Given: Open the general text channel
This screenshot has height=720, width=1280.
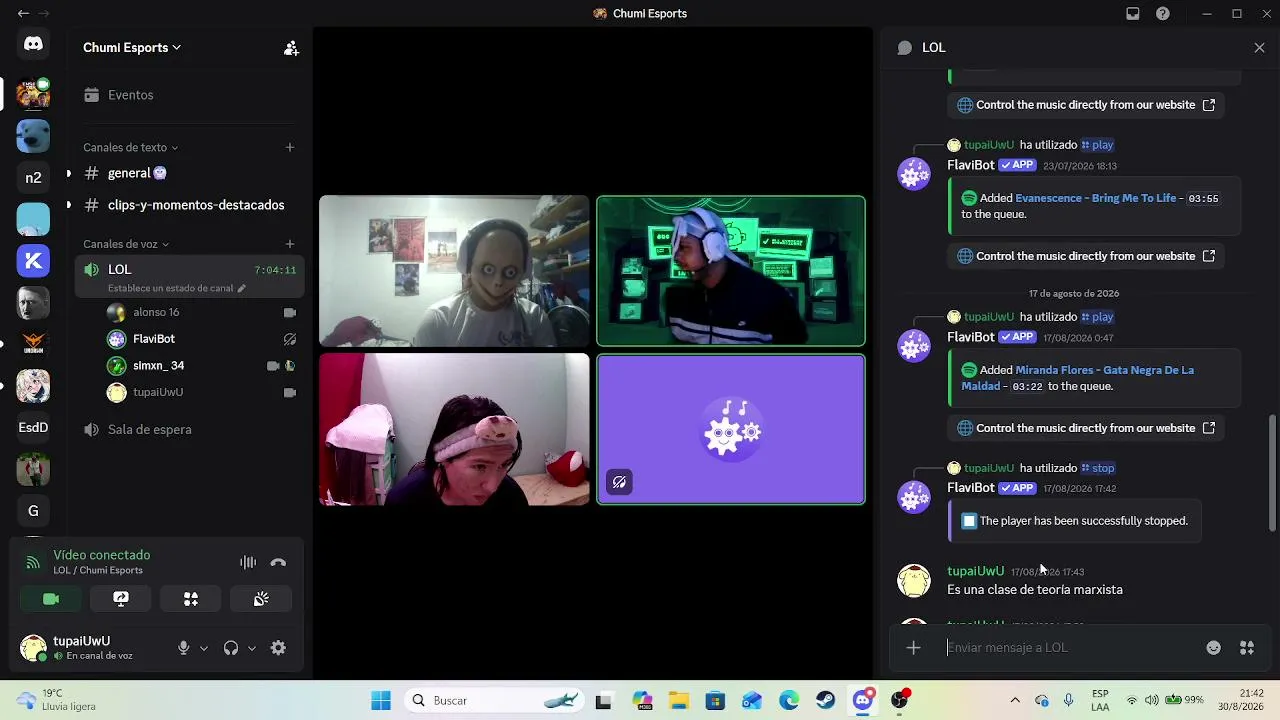Looking at the screenshot, I should [x=190, y=173].
